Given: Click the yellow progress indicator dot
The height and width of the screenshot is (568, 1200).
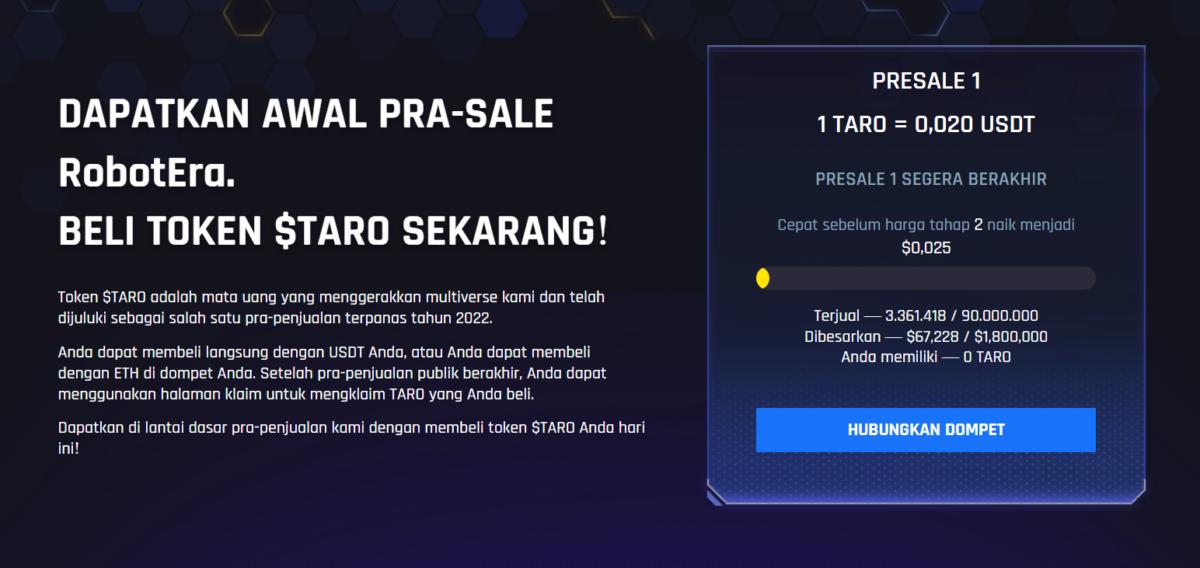Looking at the screenshot, I should tap(763, 279).
